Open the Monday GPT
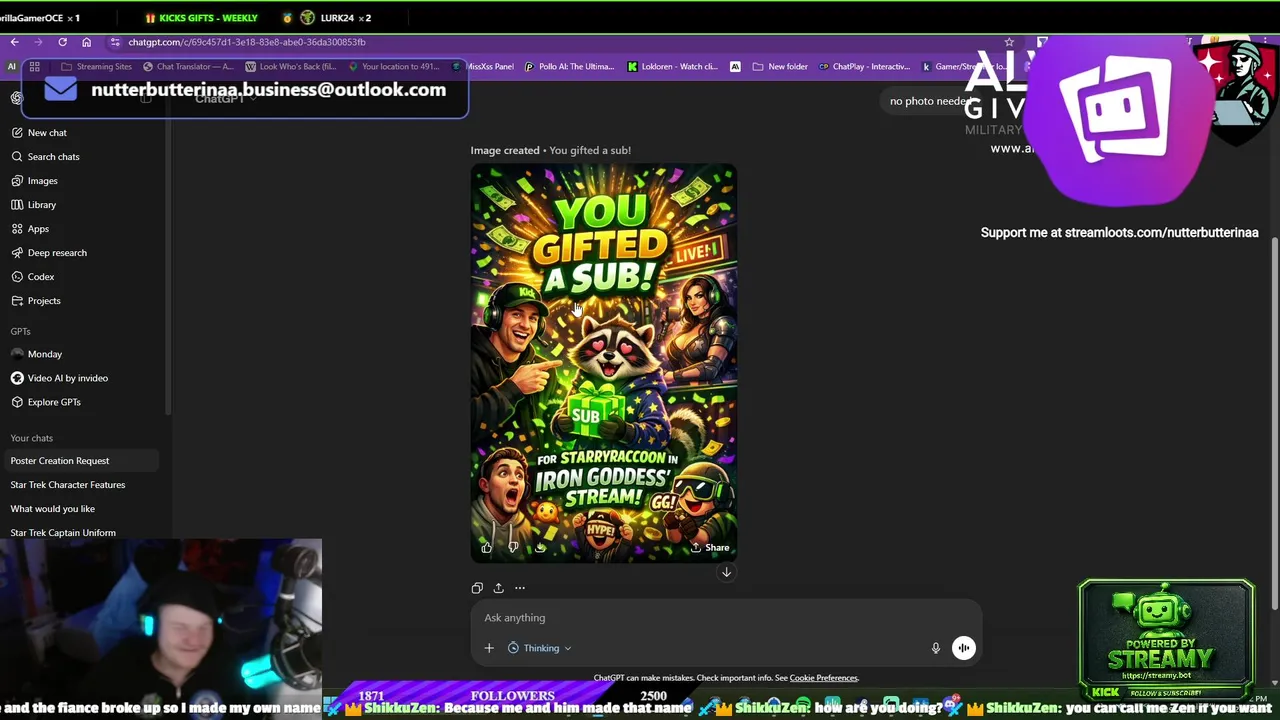The image size is (1280, 720). point(45,354)
